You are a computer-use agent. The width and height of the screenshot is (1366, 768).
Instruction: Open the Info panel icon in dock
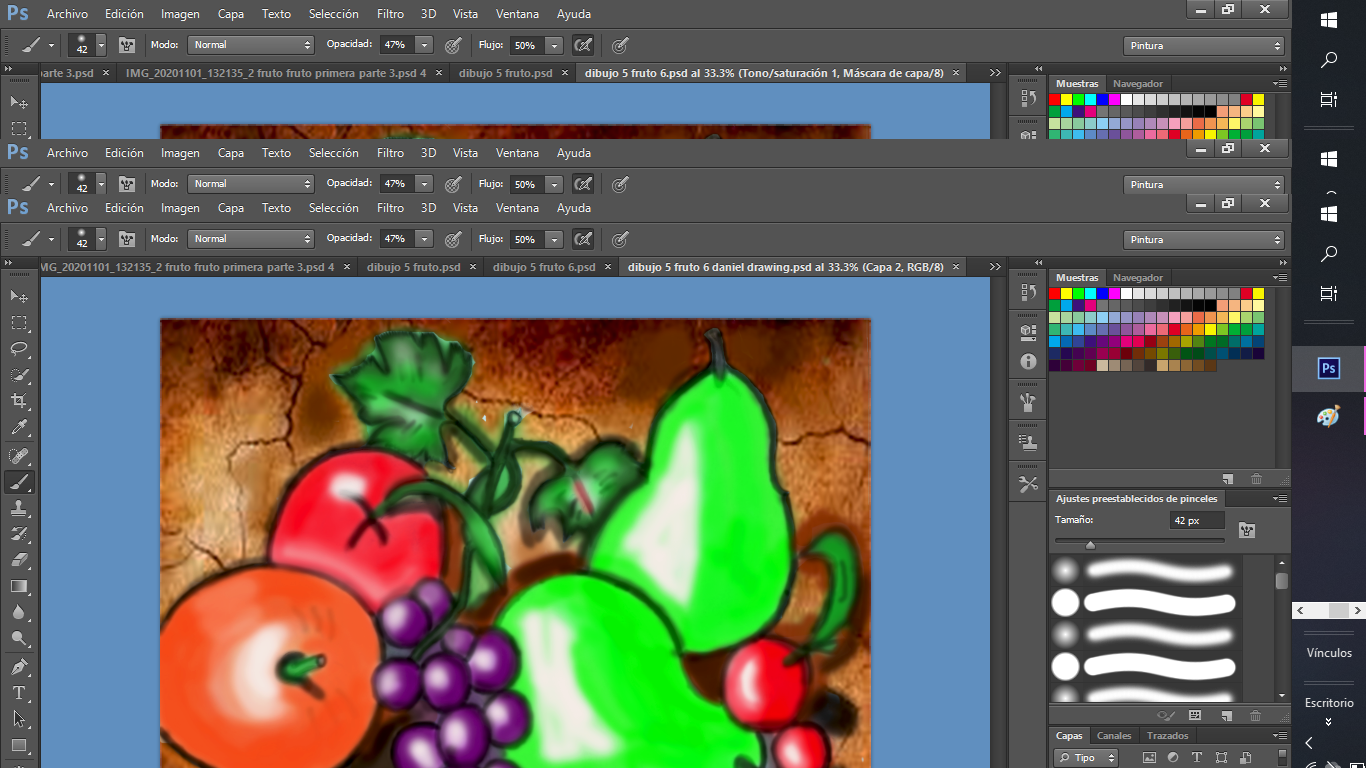[x=1028, y=361]
